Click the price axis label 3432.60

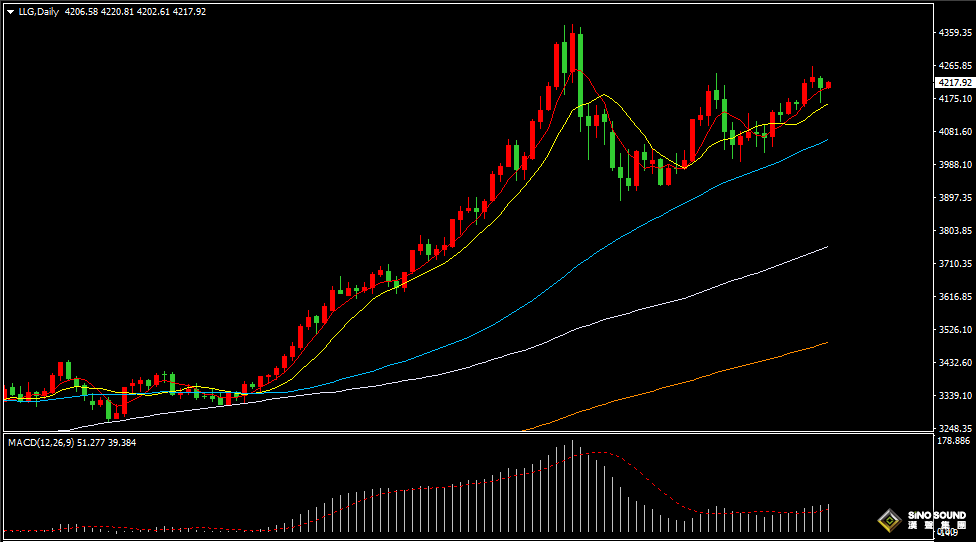coord(955,362)
